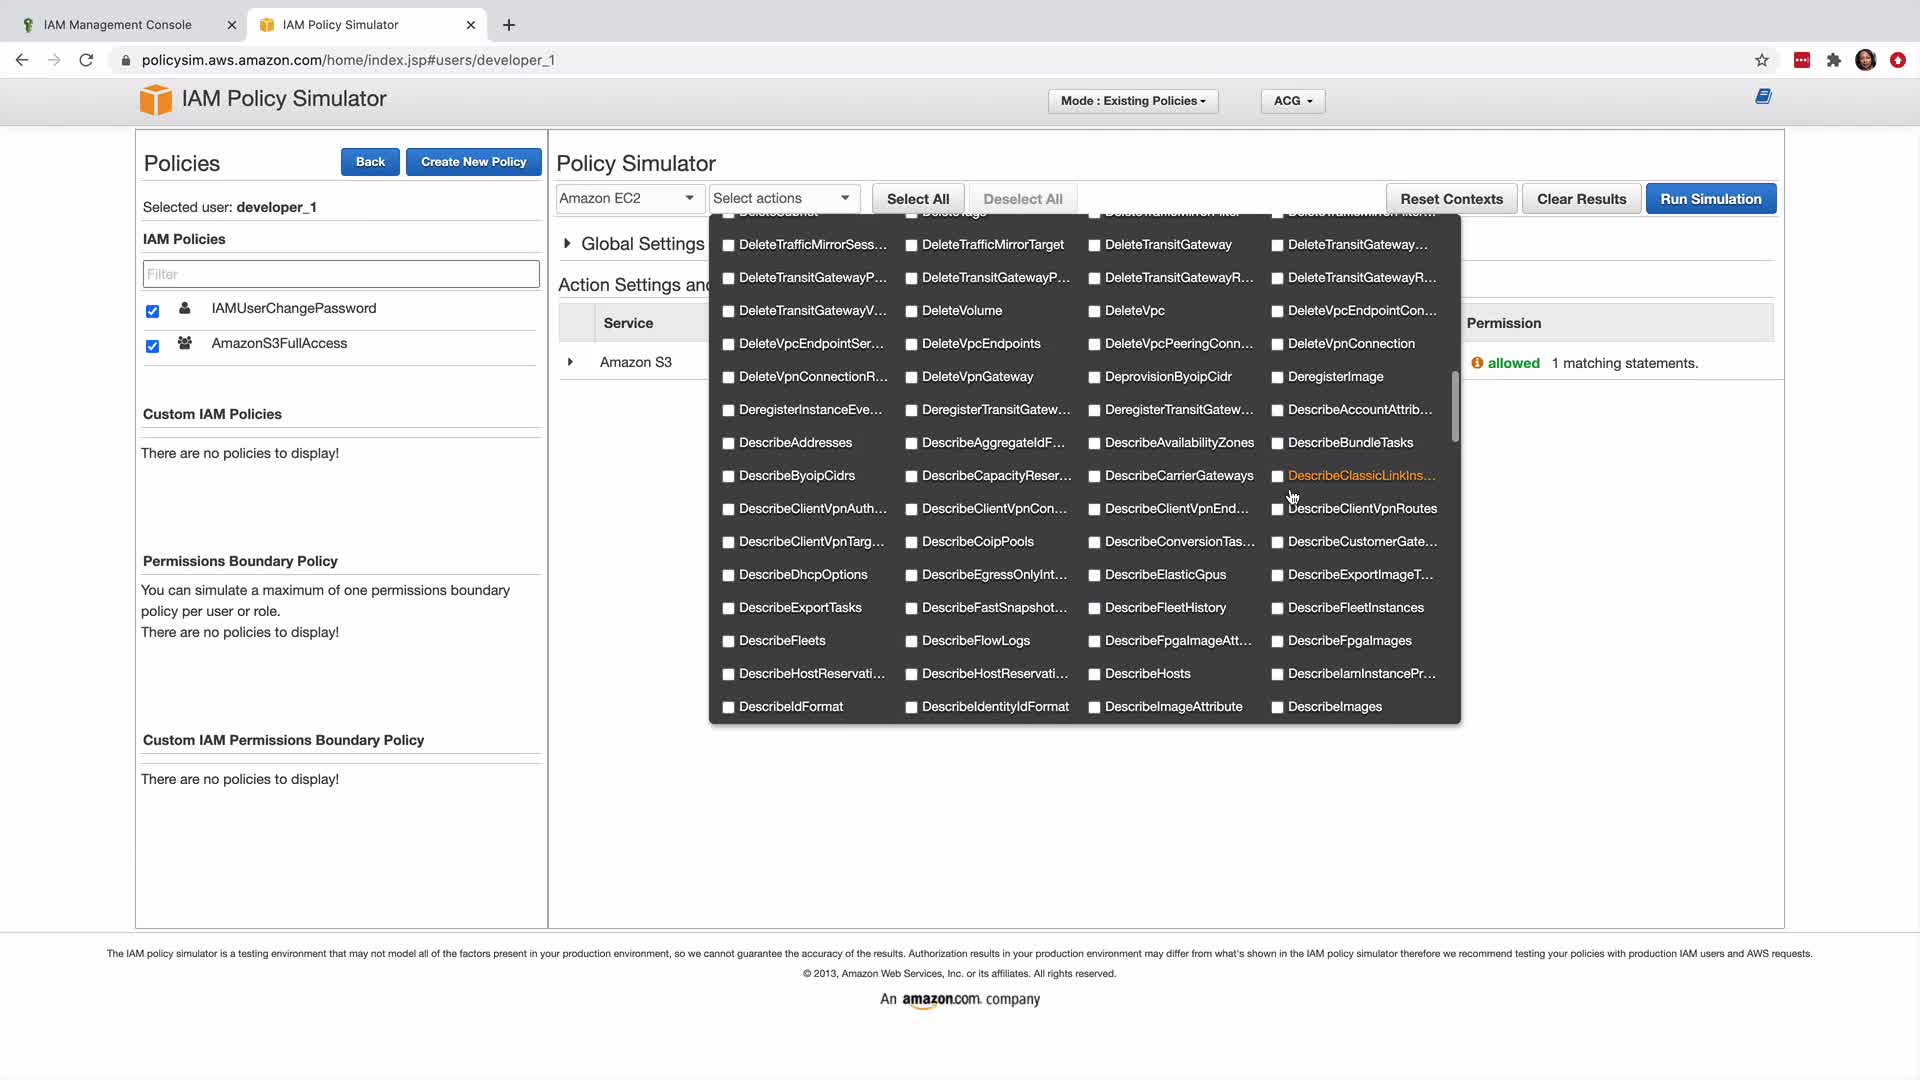Screen dimensions: 1920x1080
Task: Switch to the IAM Management Console tab
Action: (118, 25)
